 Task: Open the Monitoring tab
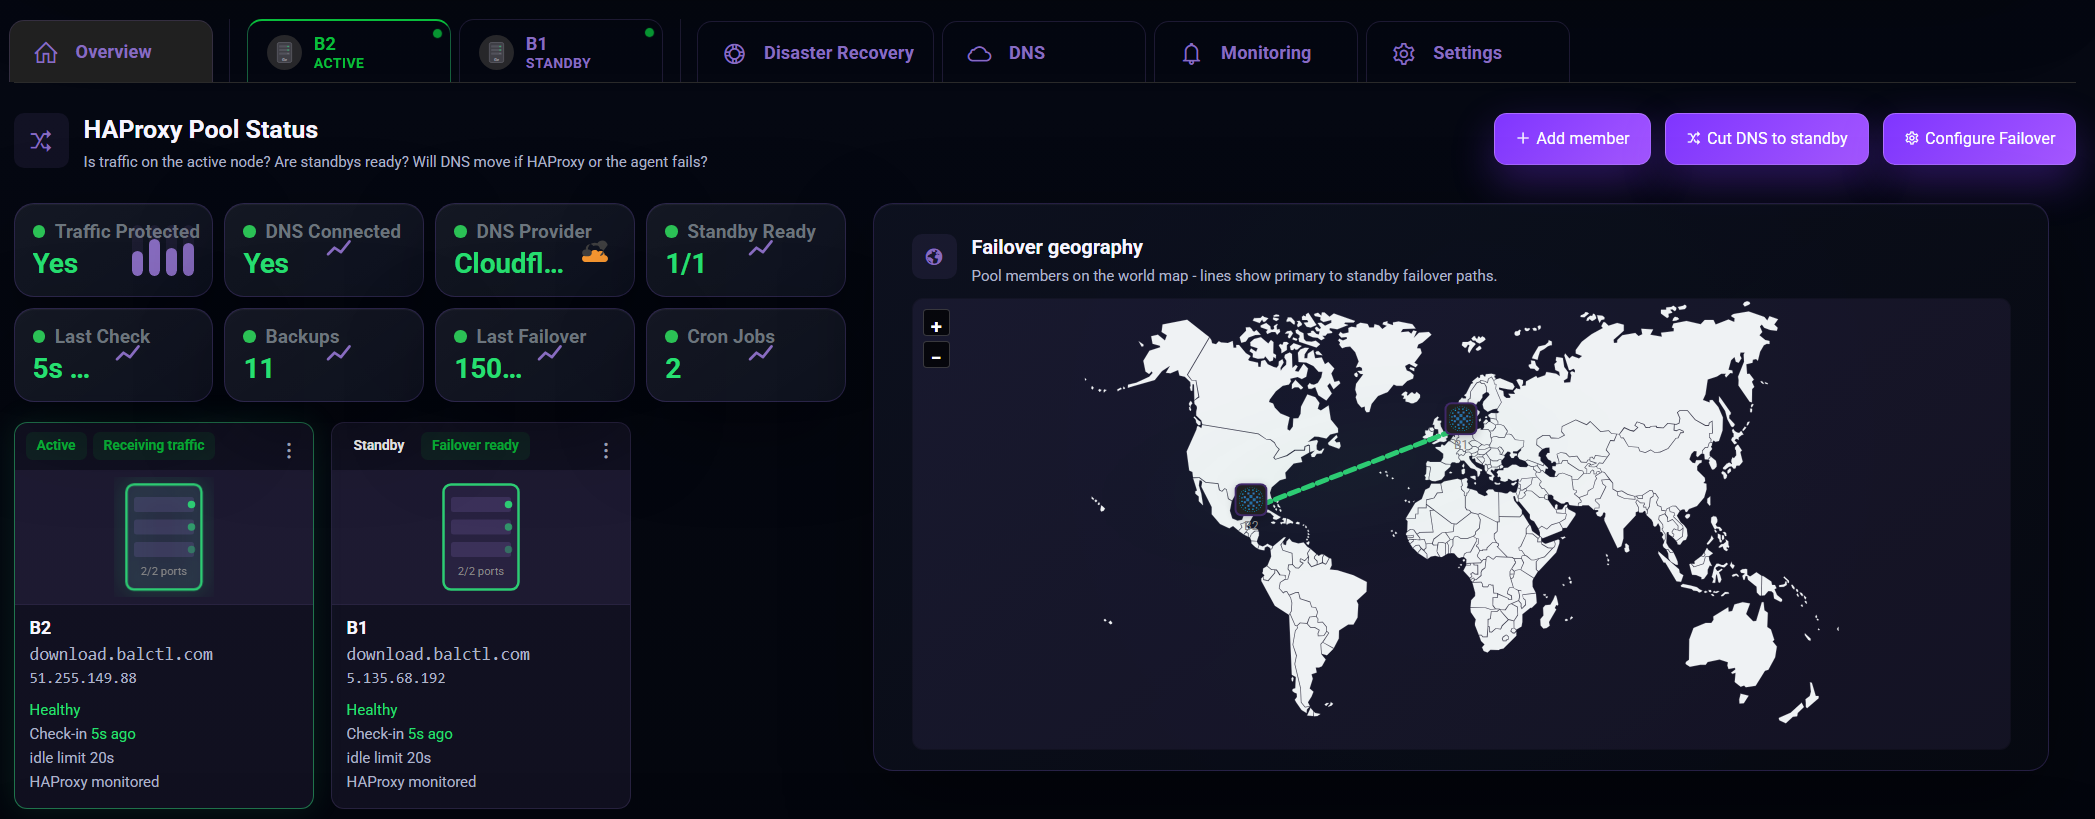coord(1255,53)
